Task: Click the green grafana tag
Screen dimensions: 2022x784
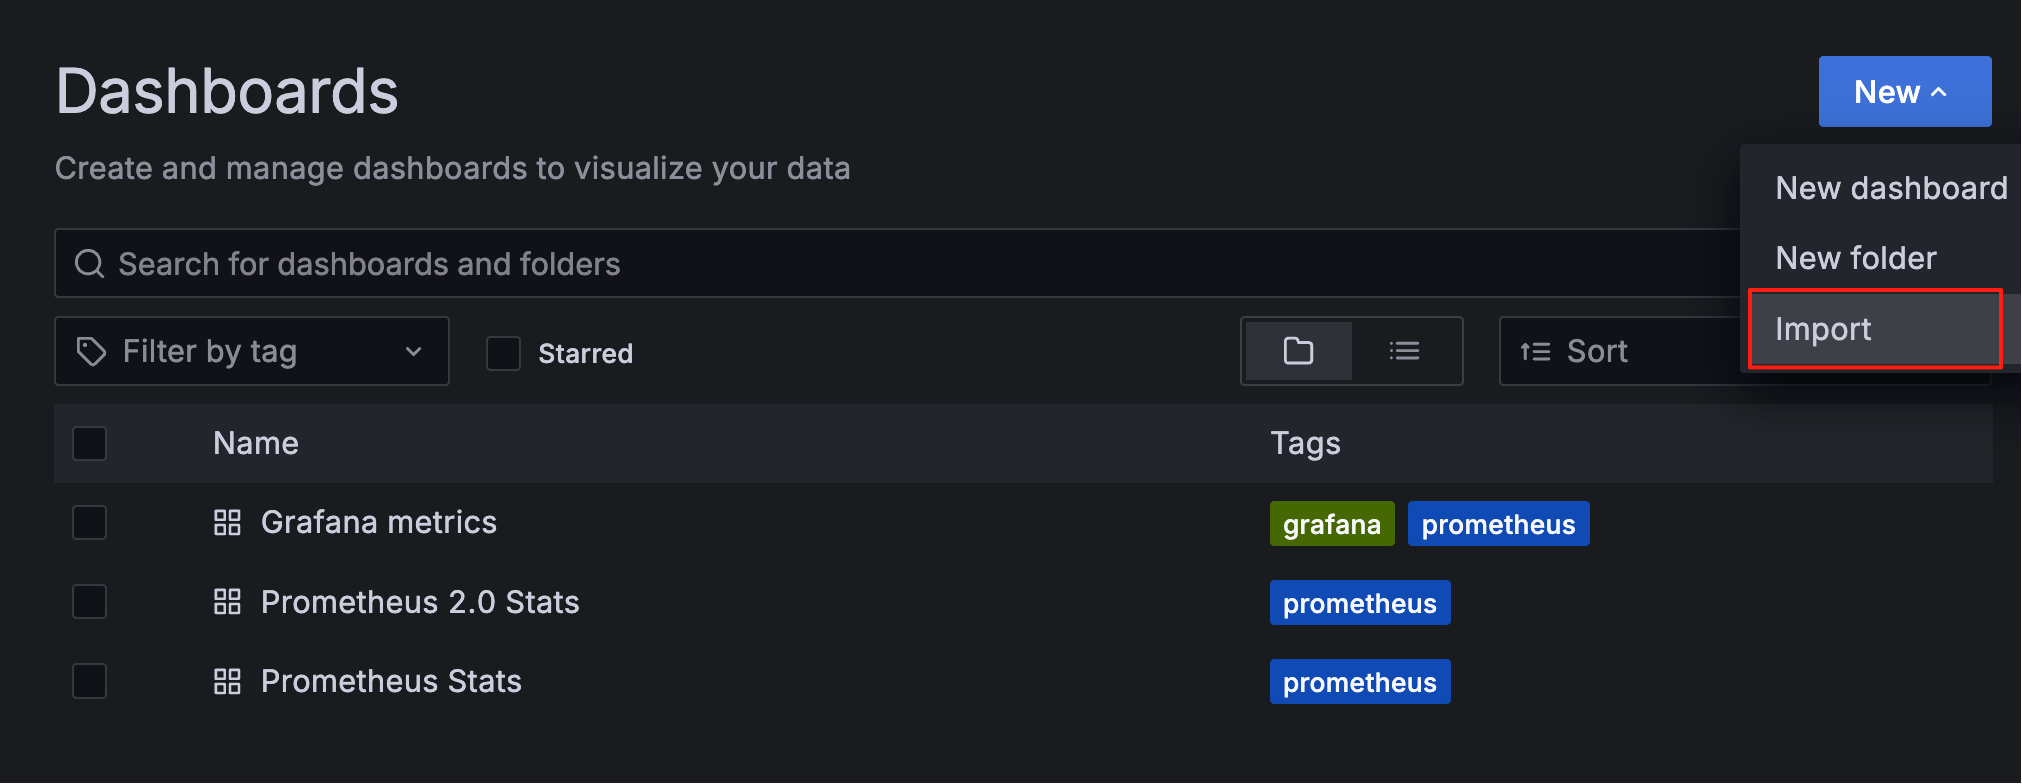Action: 1332,524
